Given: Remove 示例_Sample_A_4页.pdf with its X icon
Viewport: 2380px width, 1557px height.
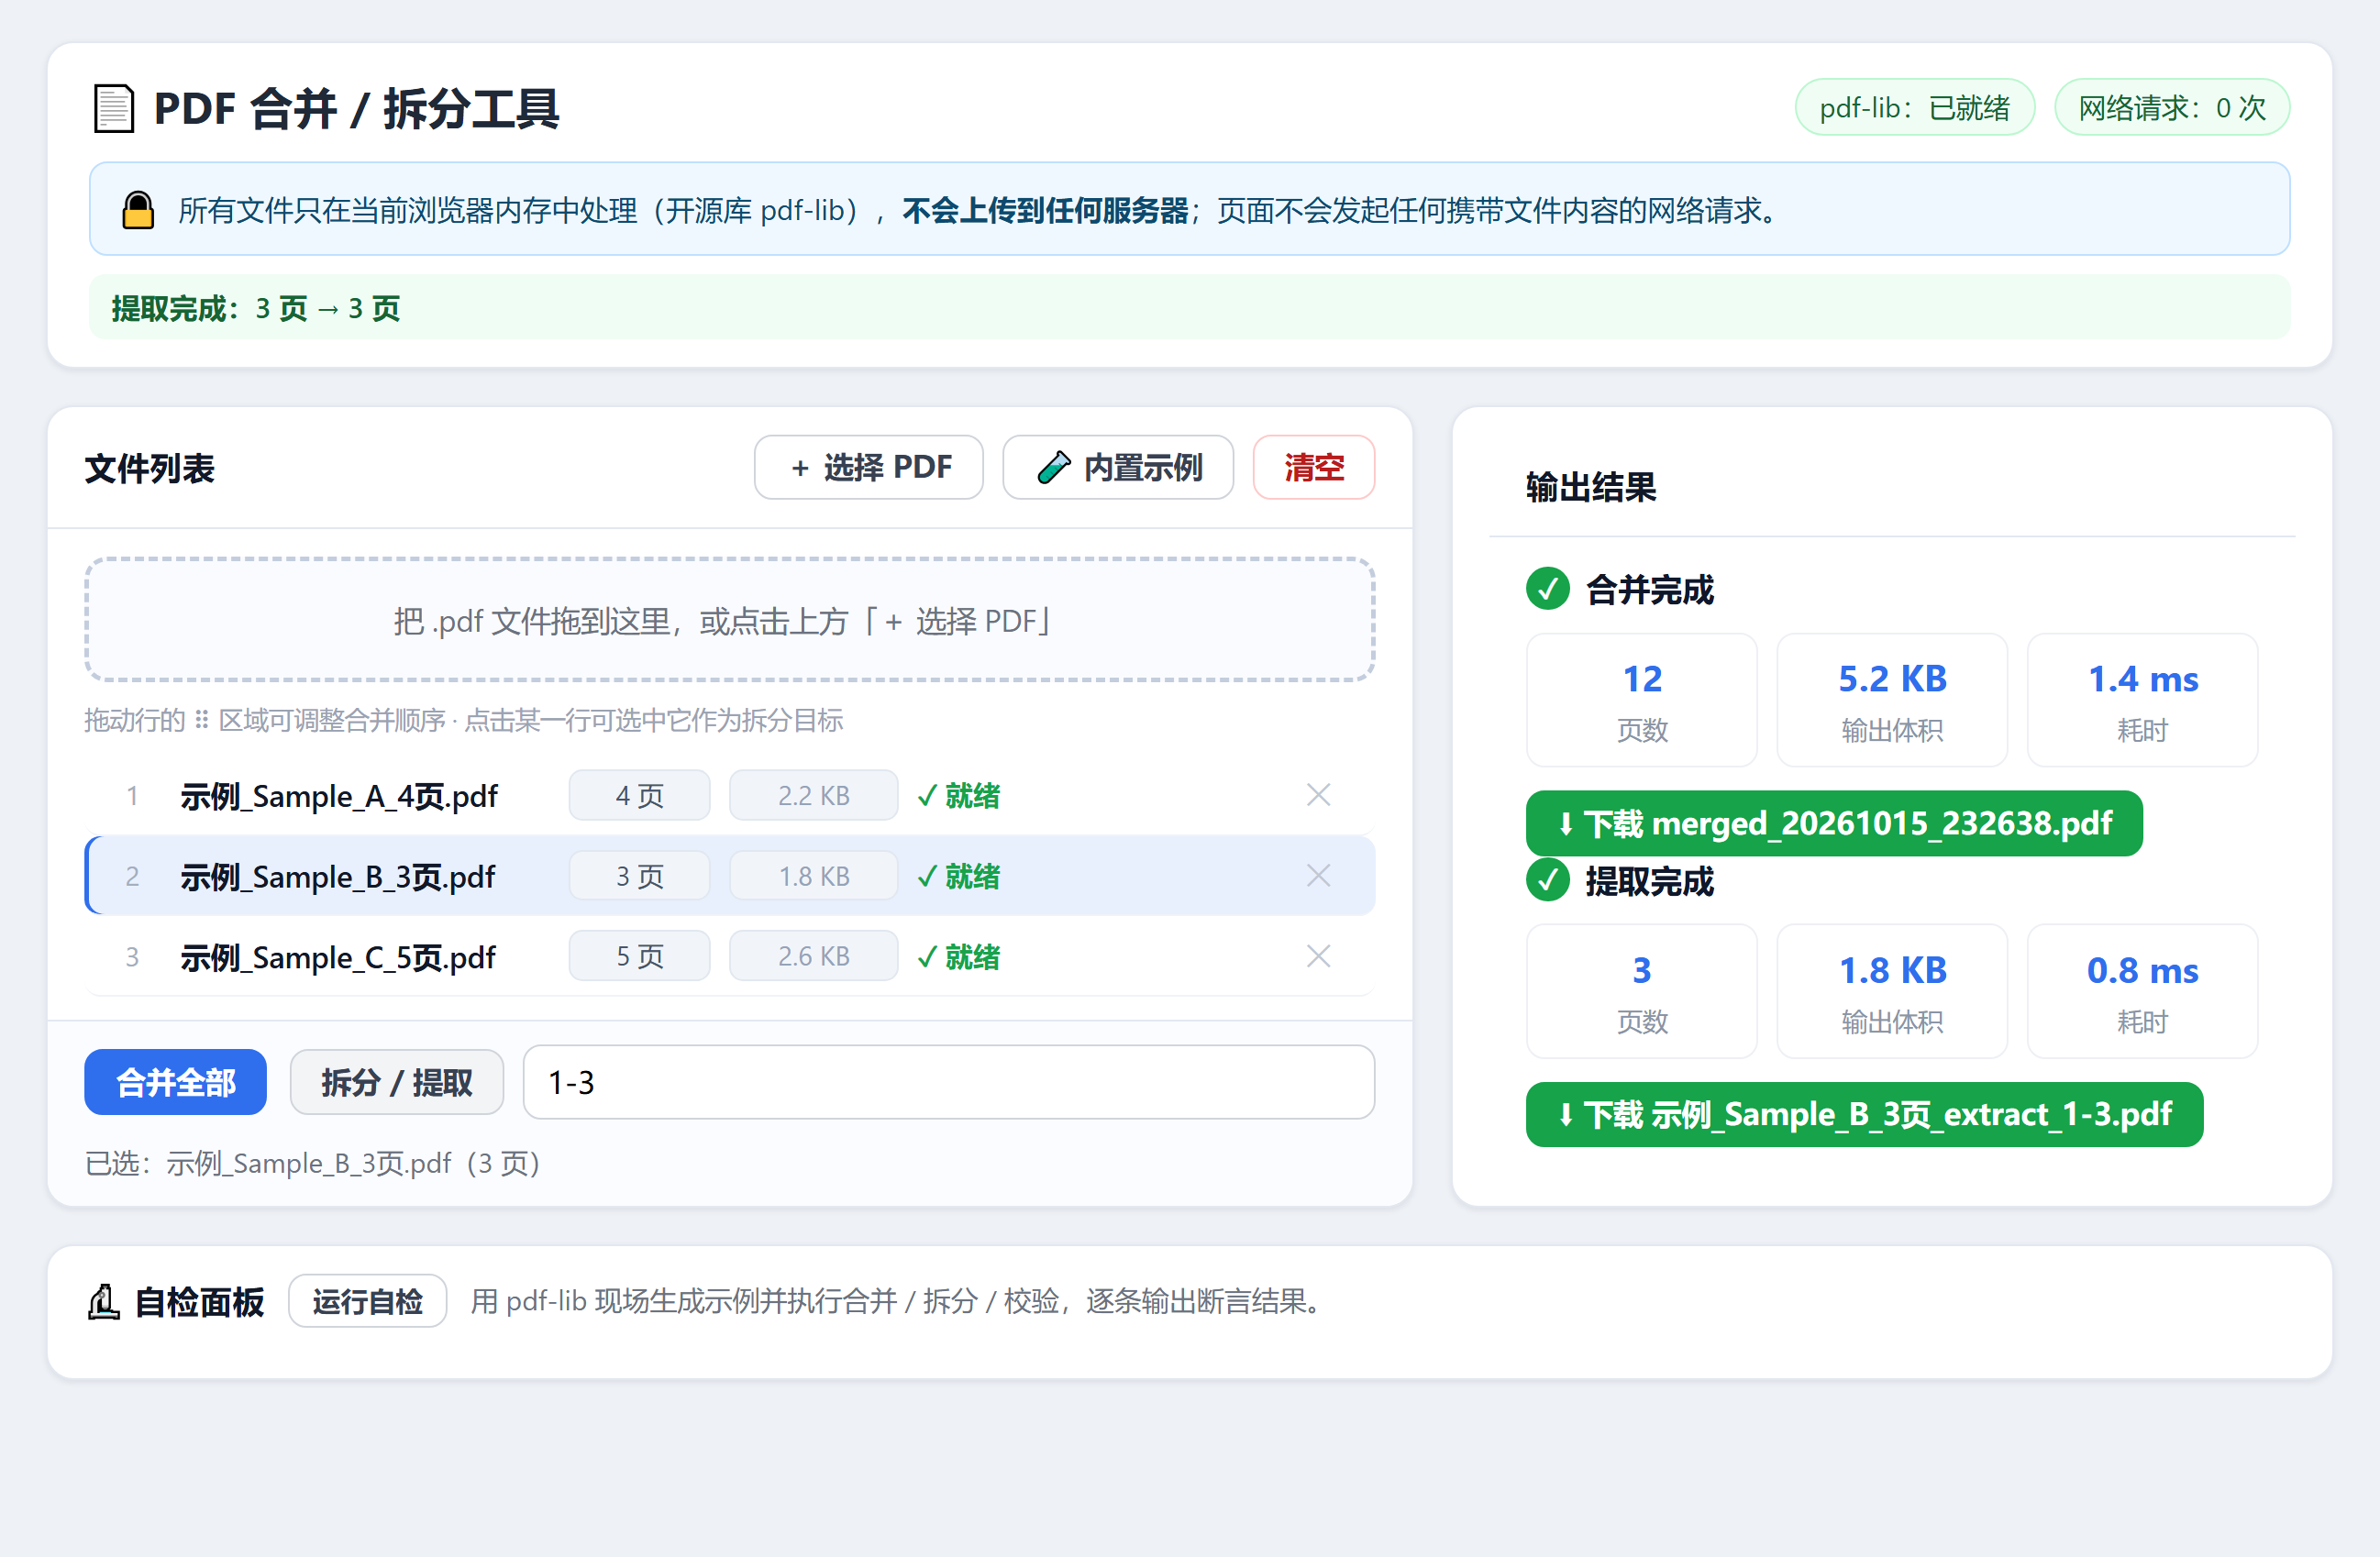Looking at the screenshot, I should pyautogui.click(x=1318, y=795).
